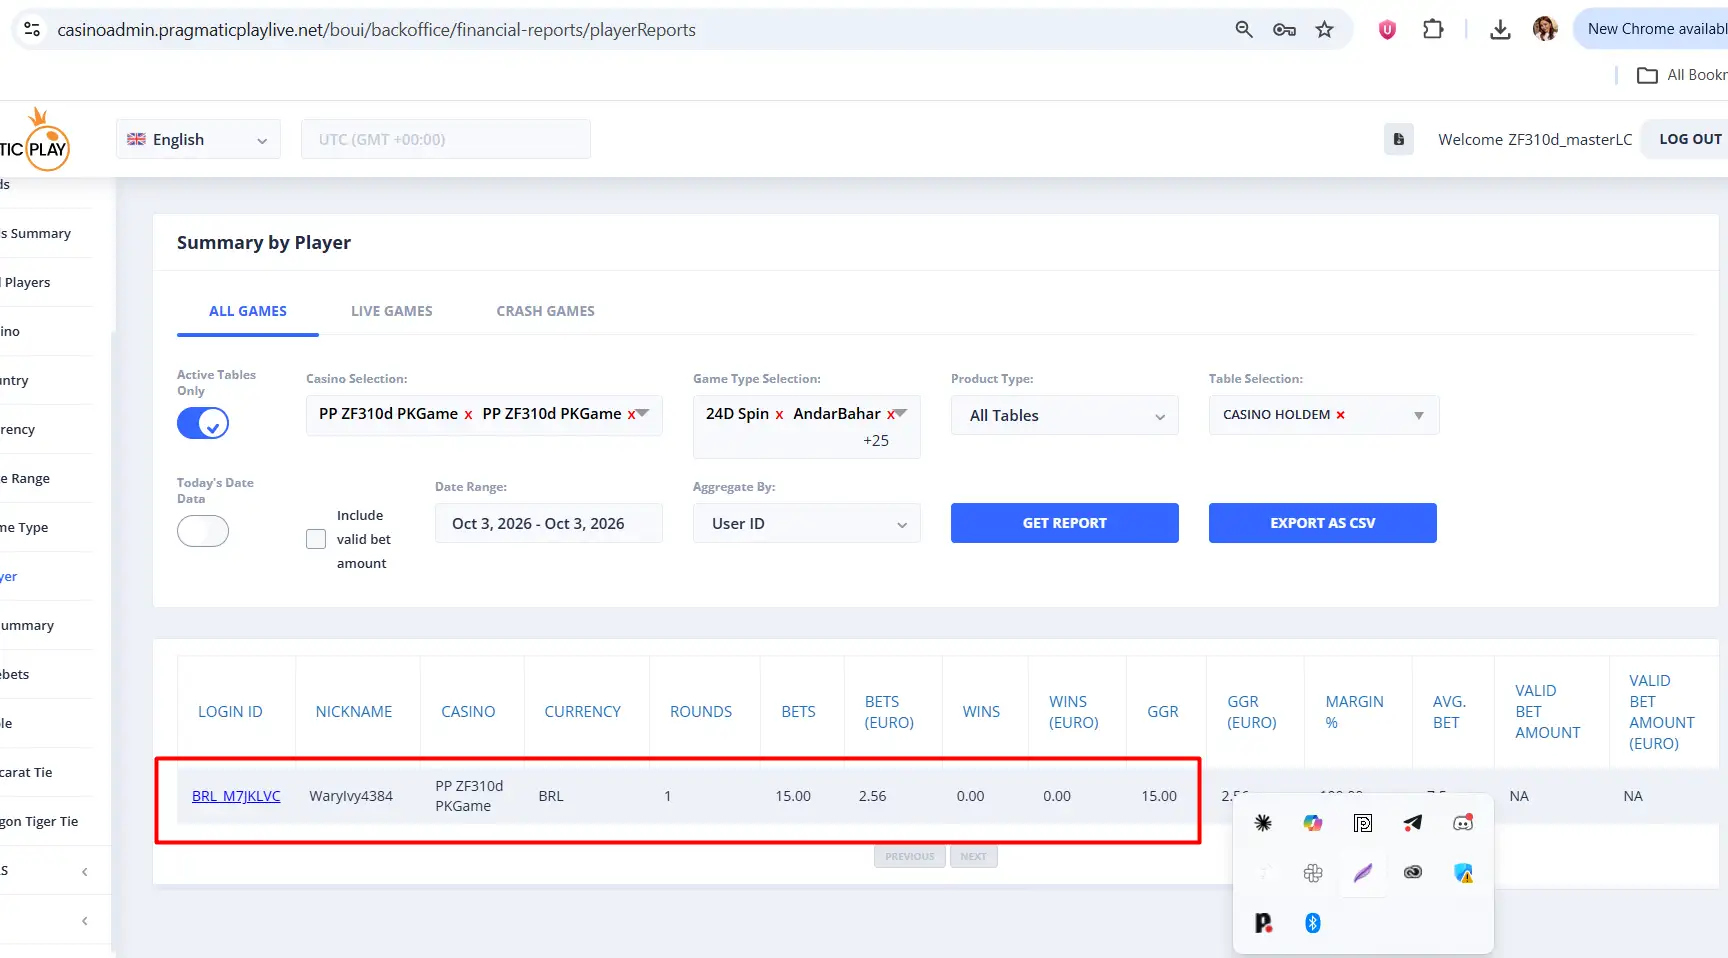The width and height of the screenshot is (1728, 958).
Task: Click the GET REPORT button
Action: pos(1064,523)
